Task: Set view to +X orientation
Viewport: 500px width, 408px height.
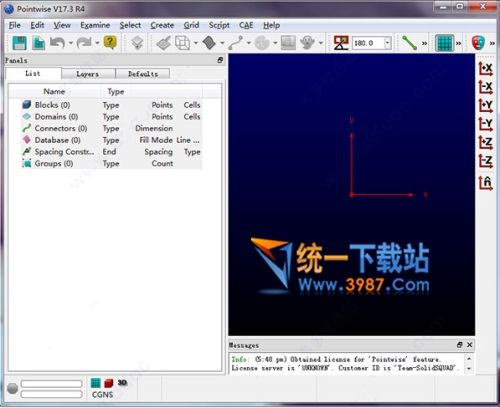Action: pyautogui.click(x=486, y=68)
